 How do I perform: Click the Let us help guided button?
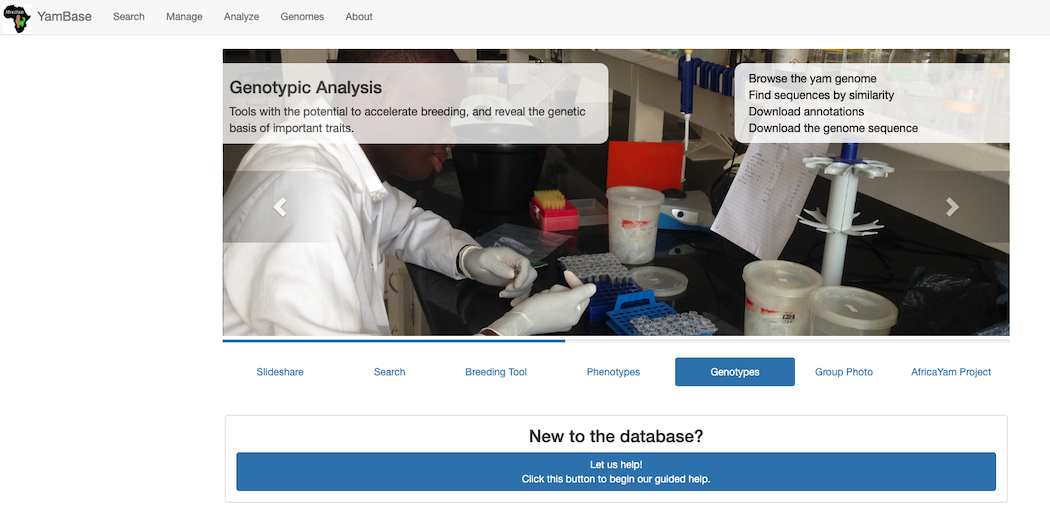tap(616, 472)
